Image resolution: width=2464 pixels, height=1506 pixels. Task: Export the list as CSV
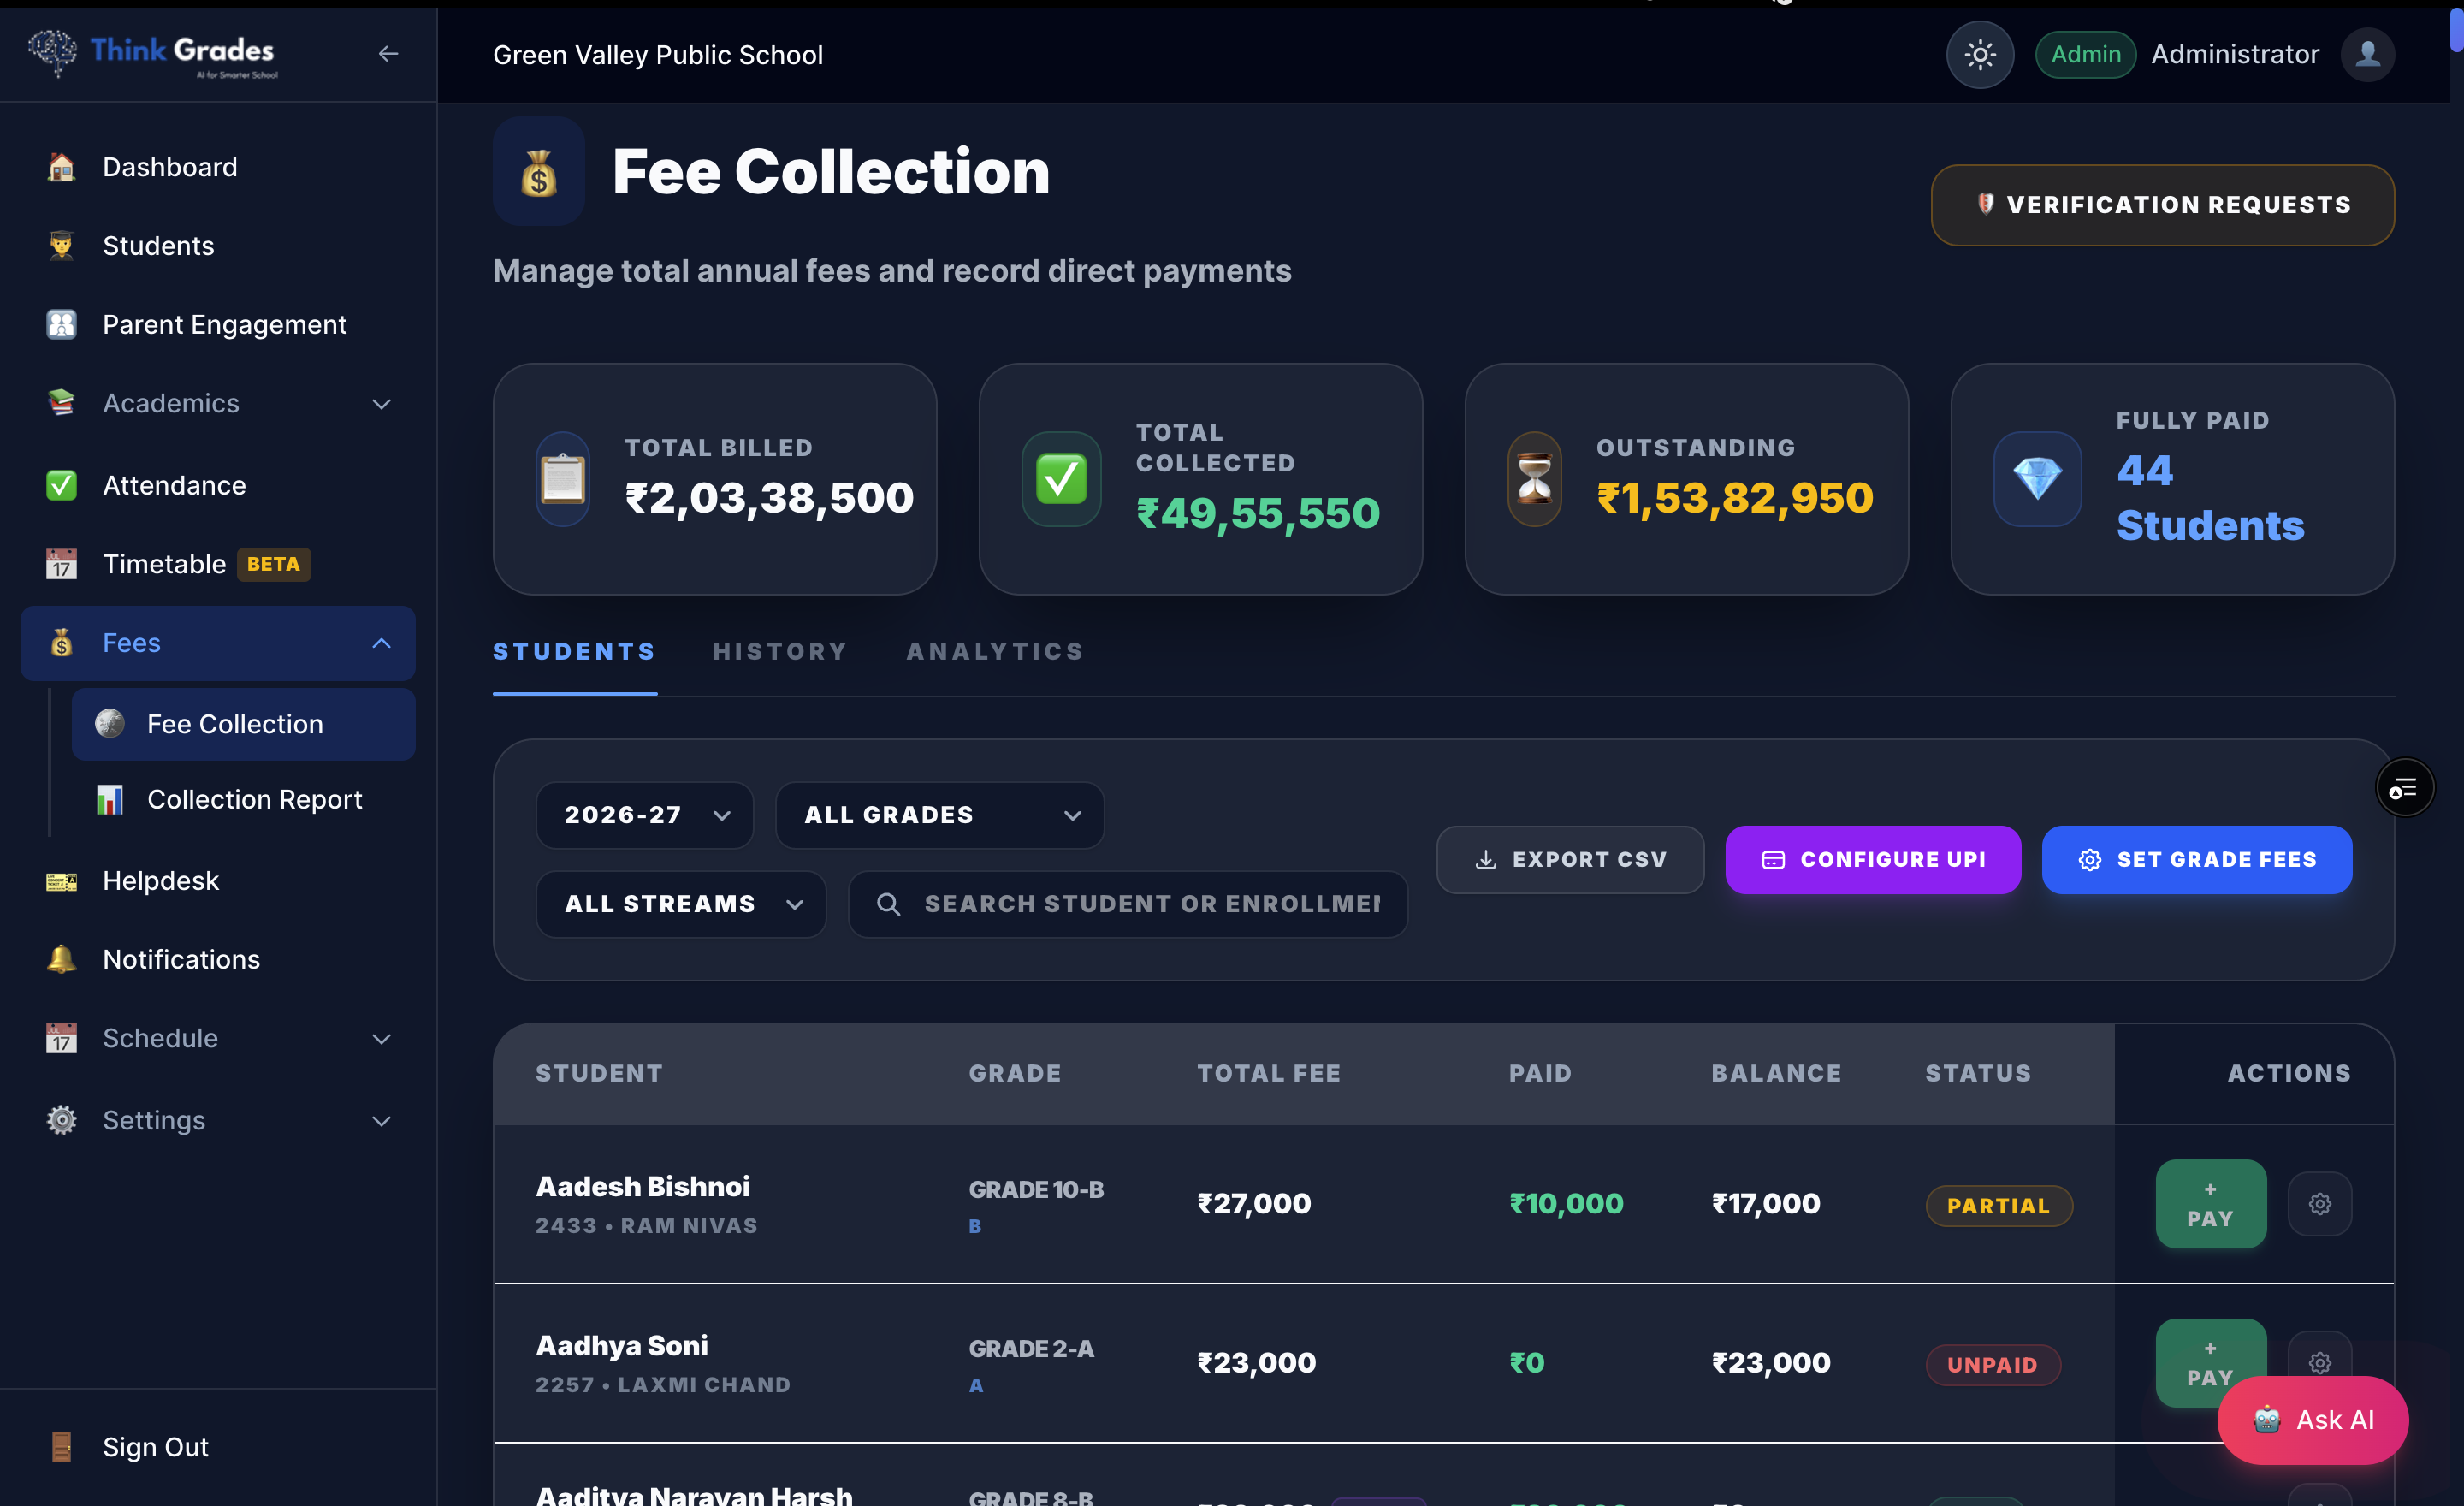point(1570,859)
